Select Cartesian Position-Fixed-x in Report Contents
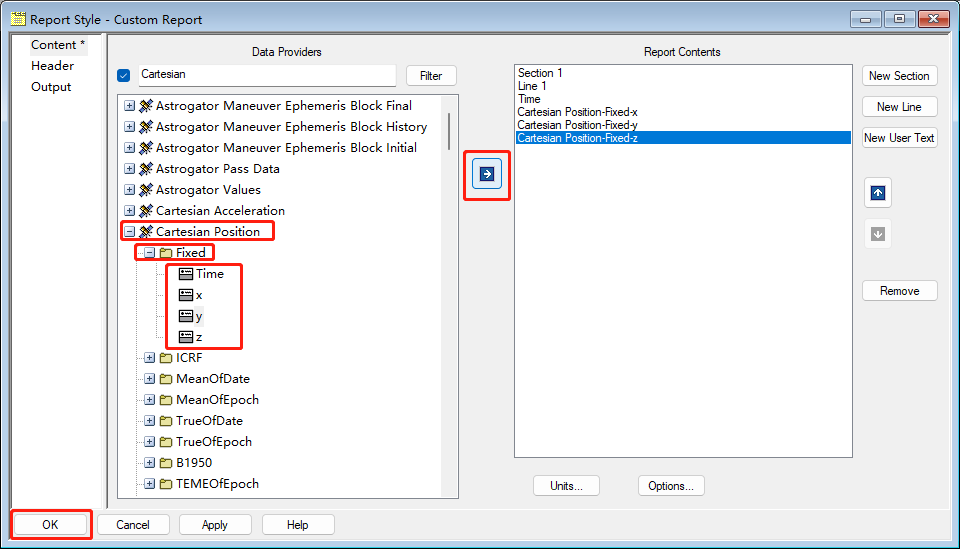This screenshot has height=549, width=960. 577,112
